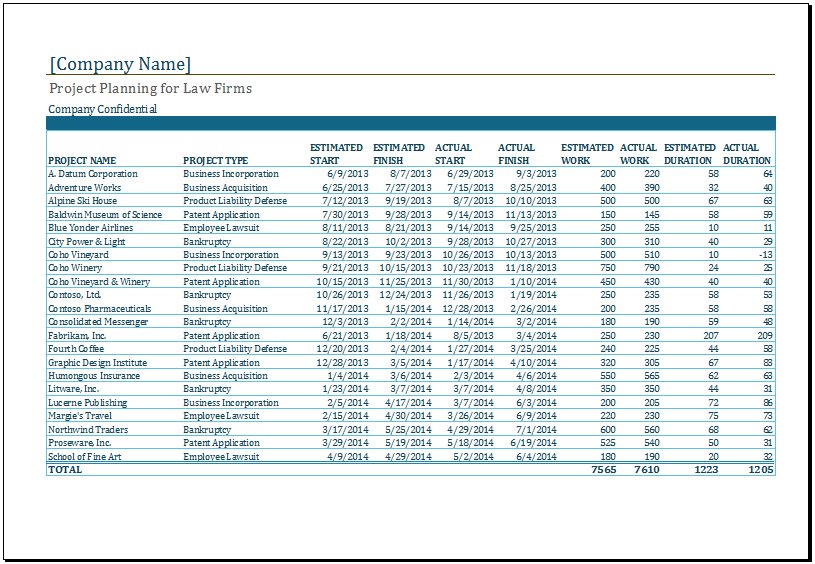Select the TOTAL row label
This screenshot has width=815, height=564.
coord(65,470)
